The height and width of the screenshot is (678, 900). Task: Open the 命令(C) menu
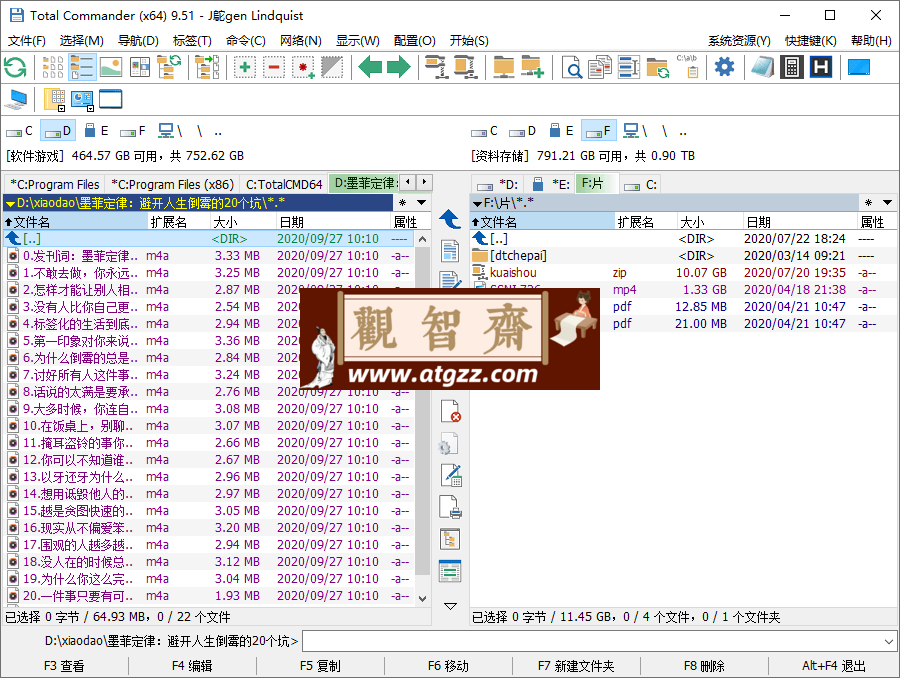(x=246, y=41)
